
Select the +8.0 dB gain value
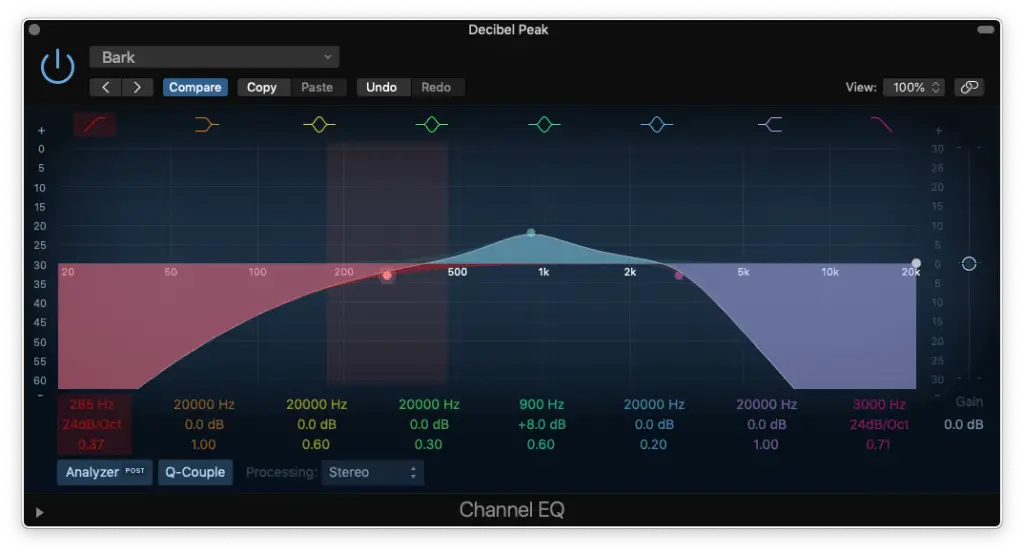coord(541,425)
